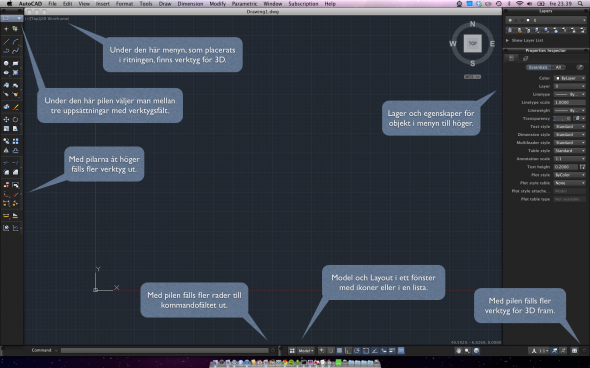Open the Pan hand tool in status bar

pyautogui.click(x=458, y=351)
